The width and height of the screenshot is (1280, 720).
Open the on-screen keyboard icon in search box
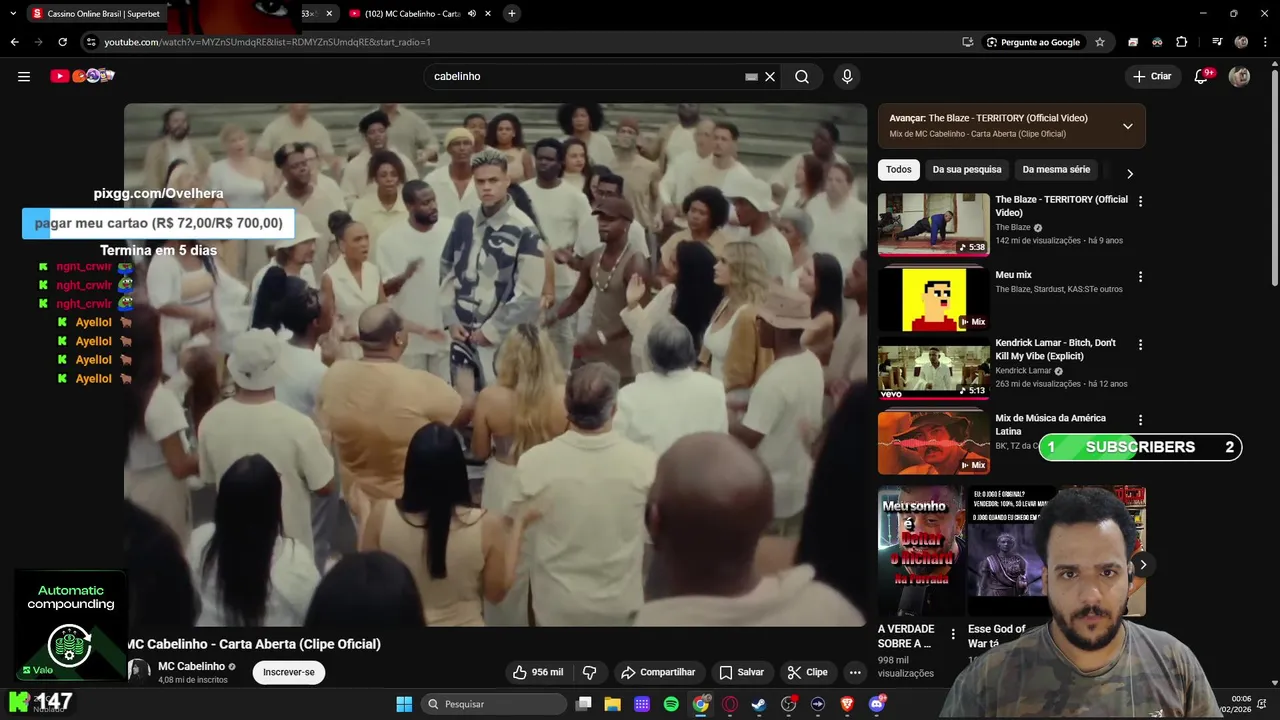click(751, 76)
